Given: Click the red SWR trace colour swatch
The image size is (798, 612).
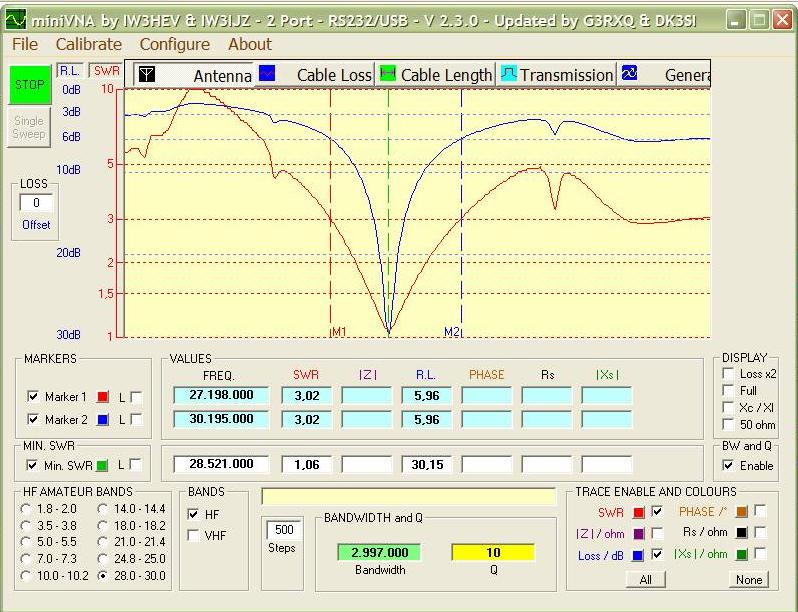Looking at the screenshot, I should click(x=638, y=512).
